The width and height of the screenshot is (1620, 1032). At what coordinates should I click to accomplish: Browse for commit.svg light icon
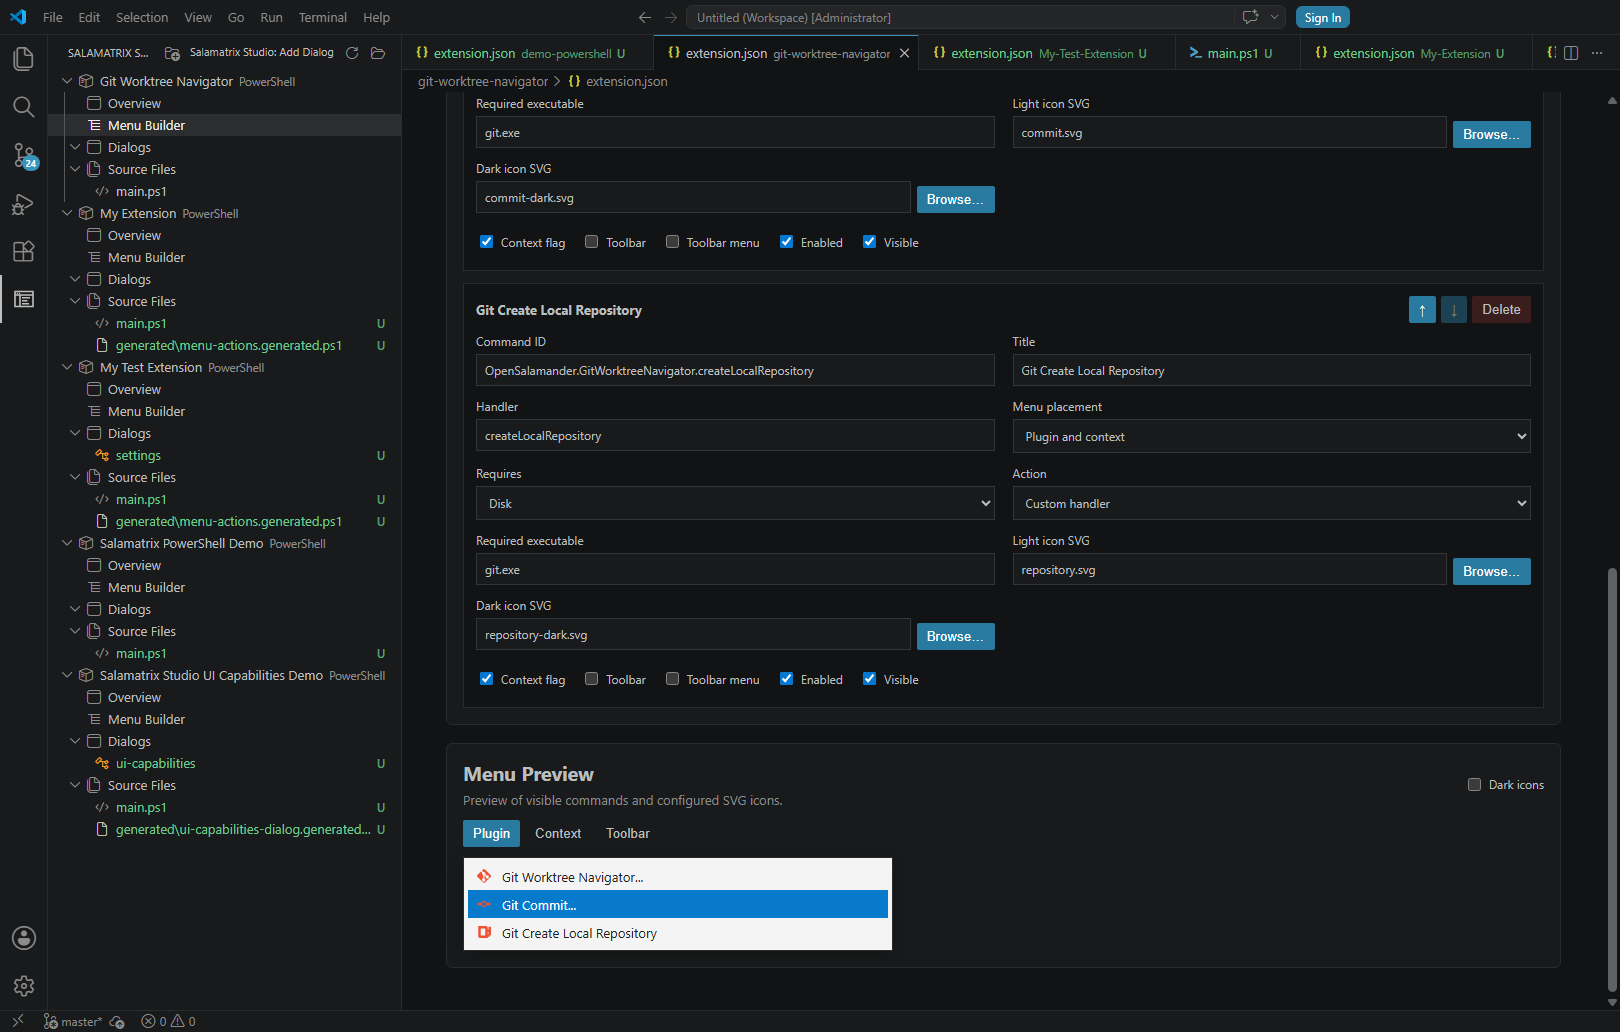pos(1491,134)
